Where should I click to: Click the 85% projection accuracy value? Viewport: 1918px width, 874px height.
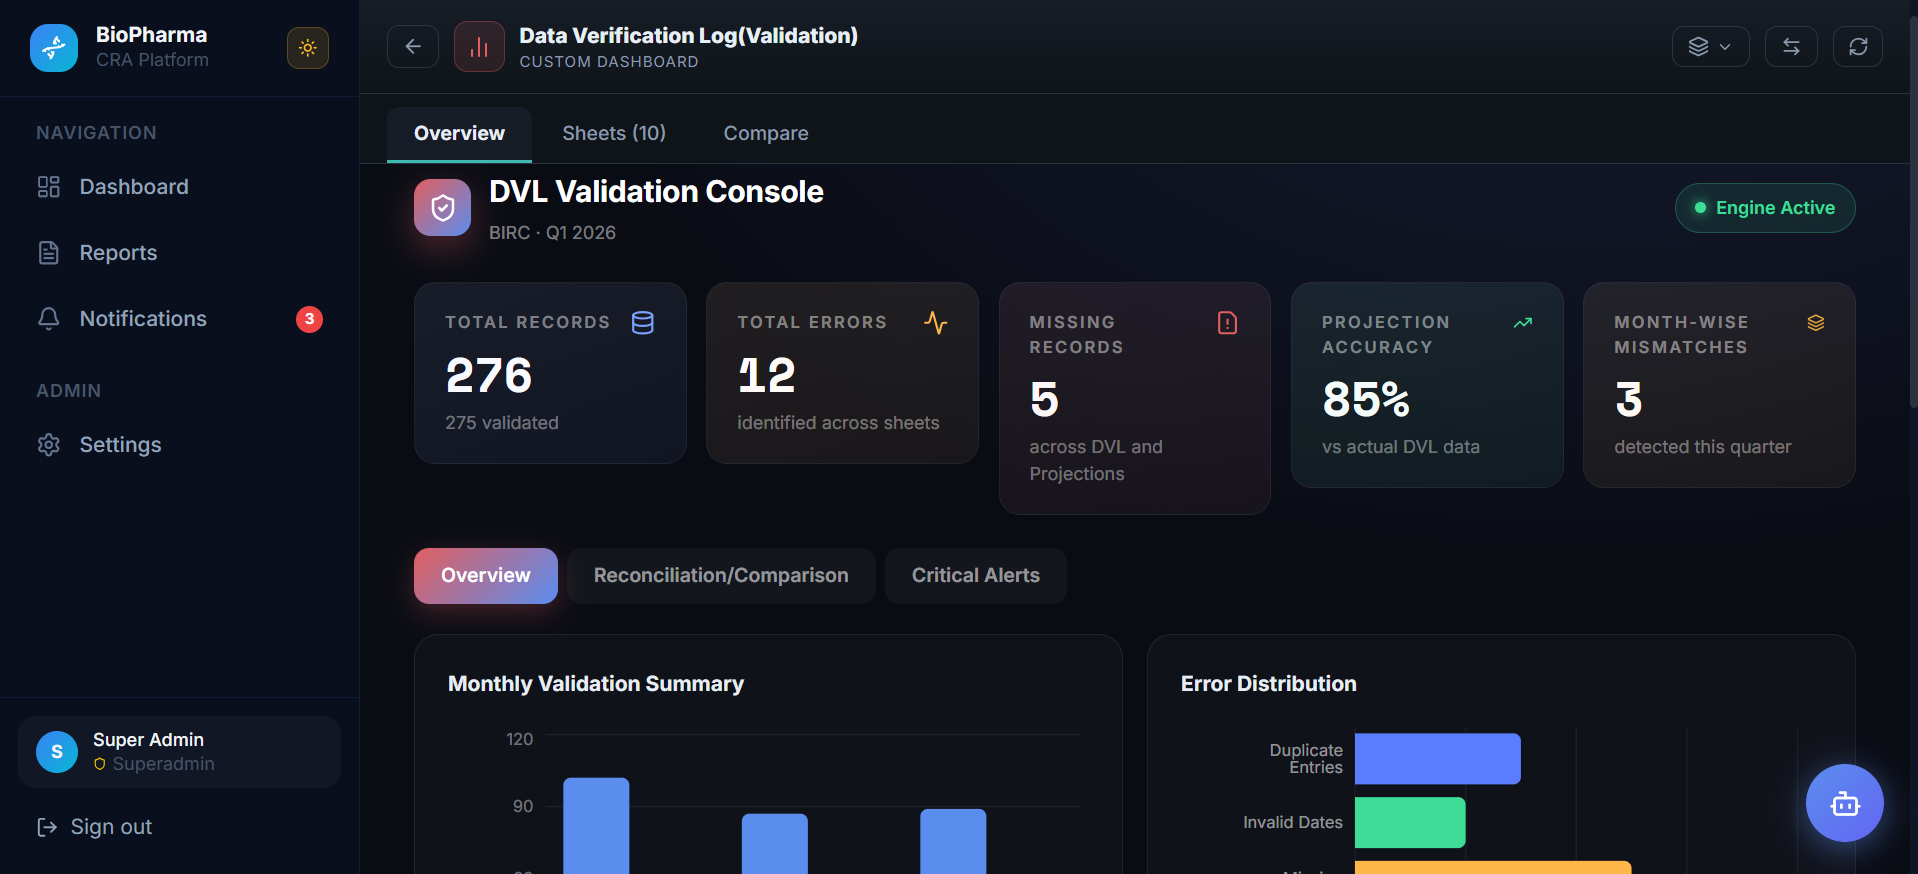(1366, 400)
